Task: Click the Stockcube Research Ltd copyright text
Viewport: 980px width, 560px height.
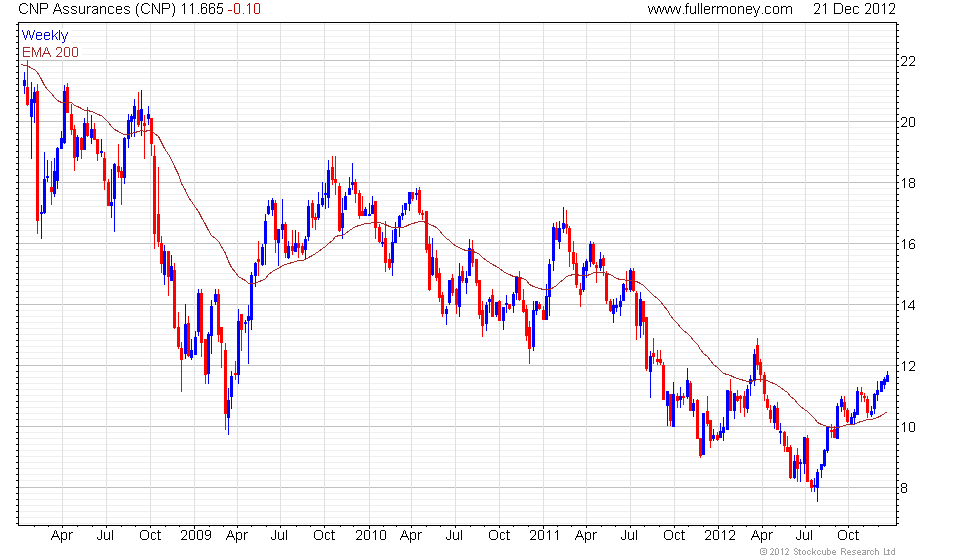Action: (828, 552)
